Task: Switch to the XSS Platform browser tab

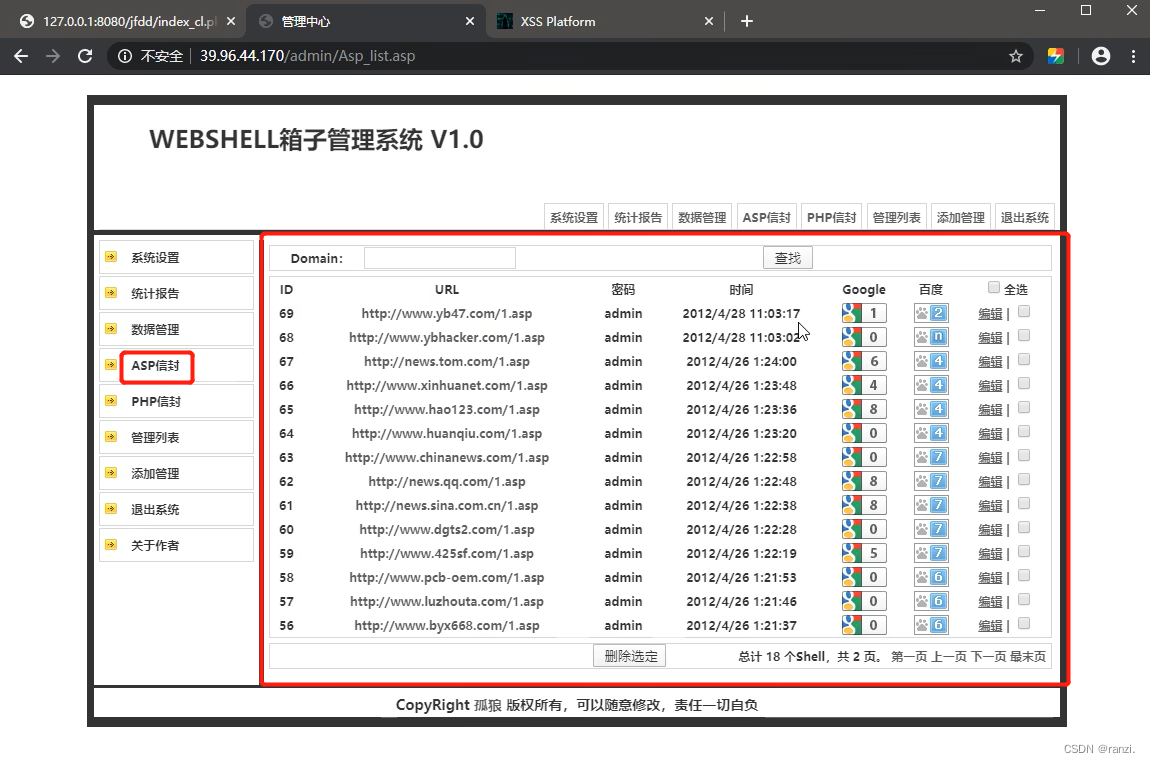Action: 606,21
